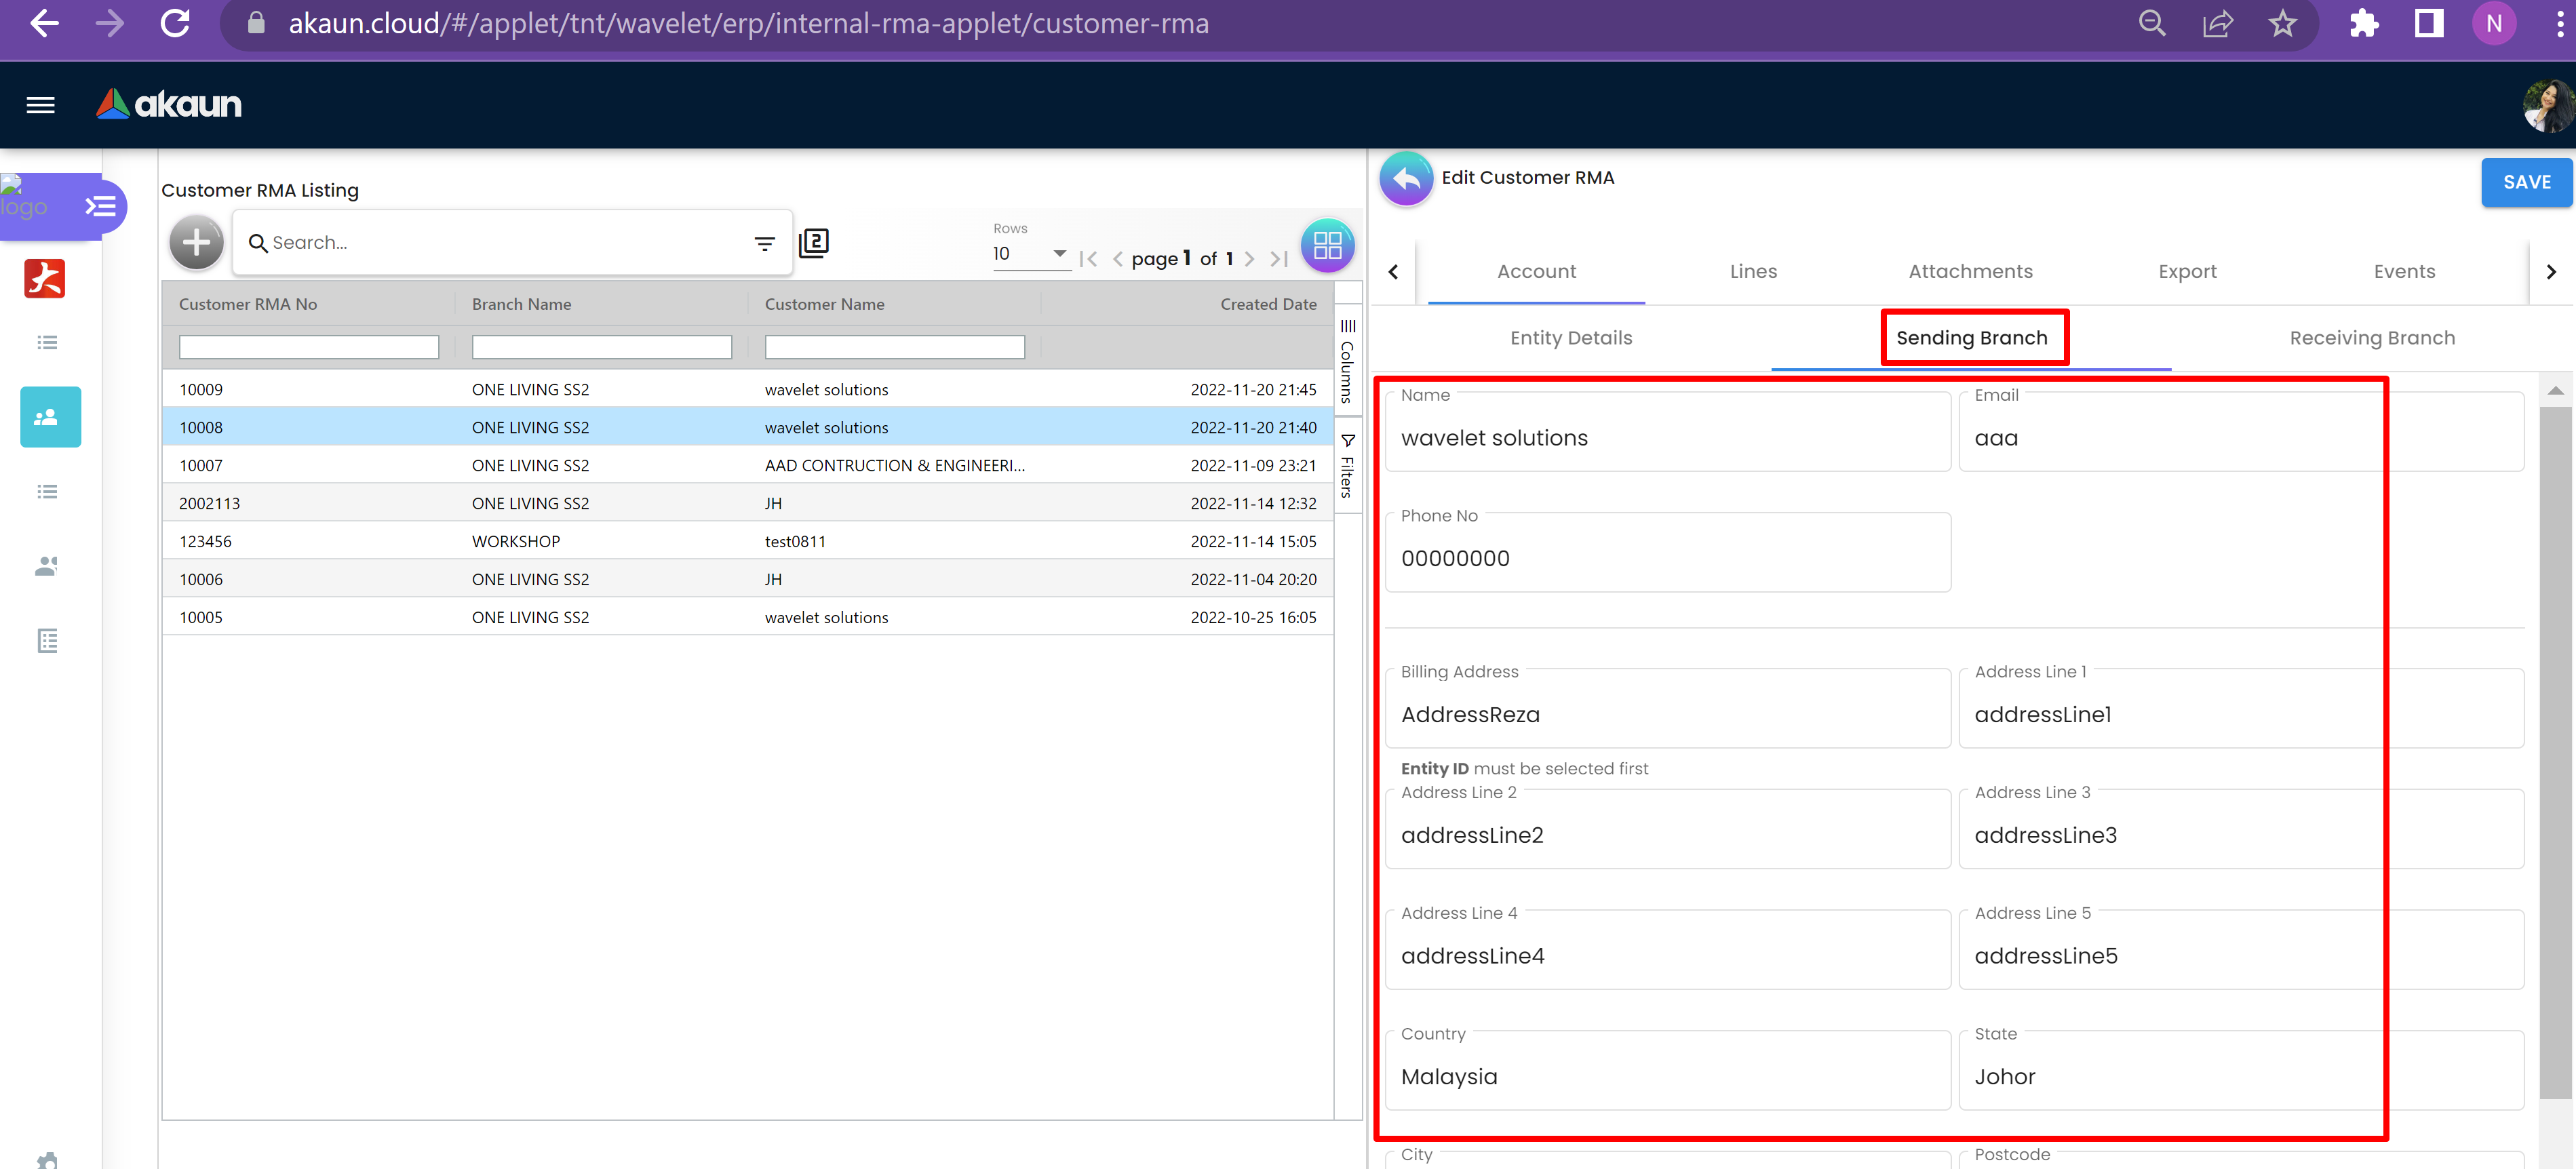The width and height of the screenshot is (2576, 1169).
Task: Click the plus add new RMA button
Action: tap(196, 243)
